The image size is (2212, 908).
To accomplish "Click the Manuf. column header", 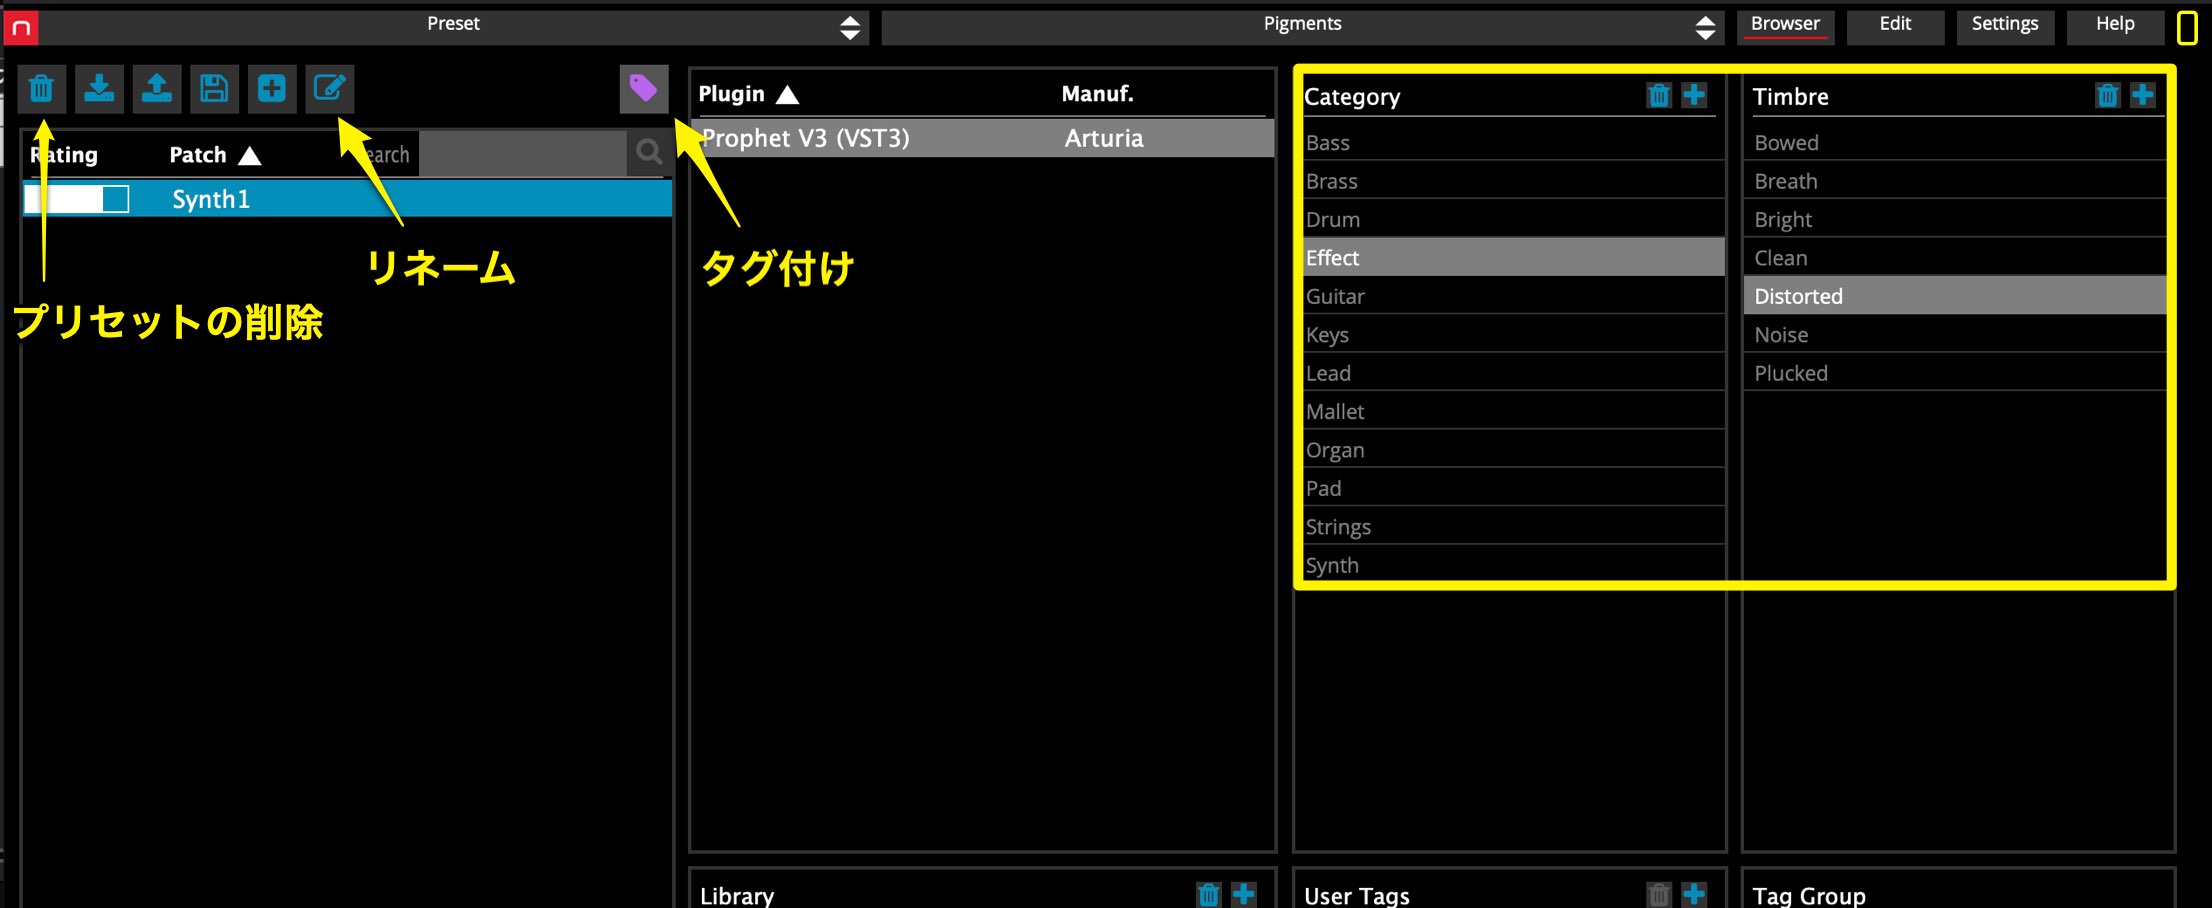I will pyautogui.click(x=1097, y=94).
